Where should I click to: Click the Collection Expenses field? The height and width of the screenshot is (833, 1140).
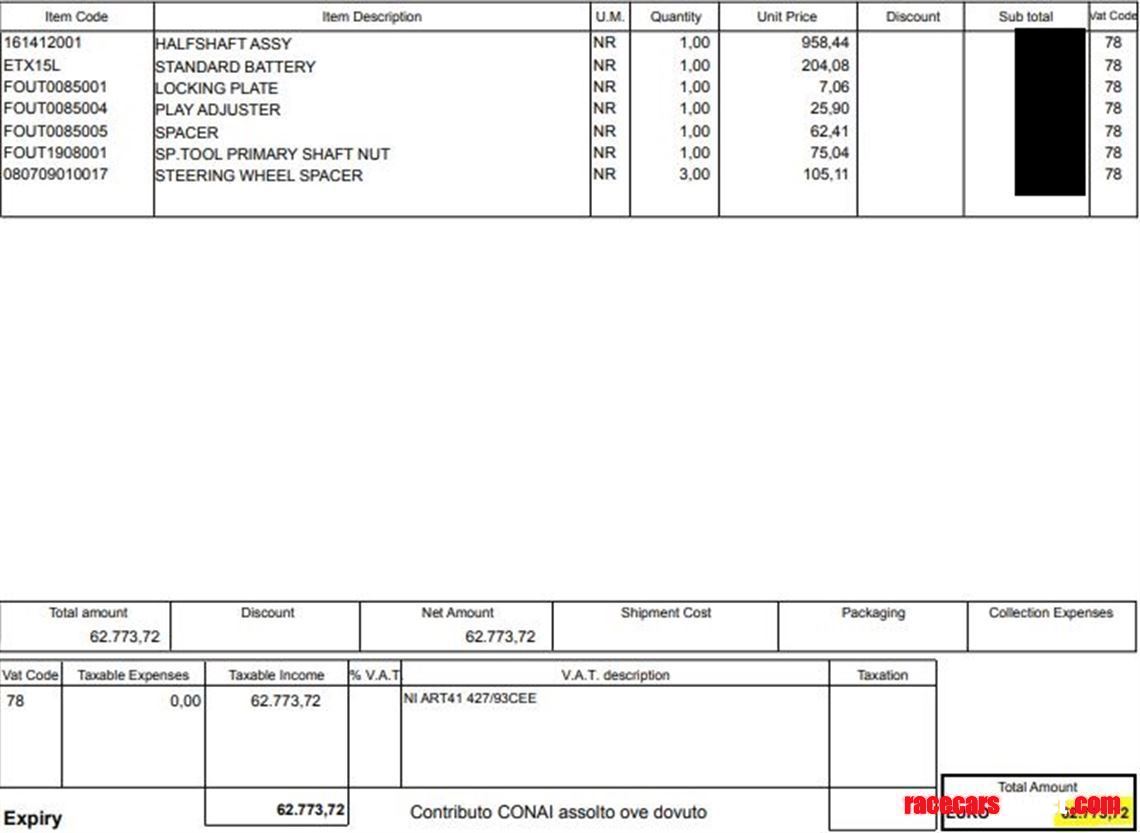coord(1050,626)
